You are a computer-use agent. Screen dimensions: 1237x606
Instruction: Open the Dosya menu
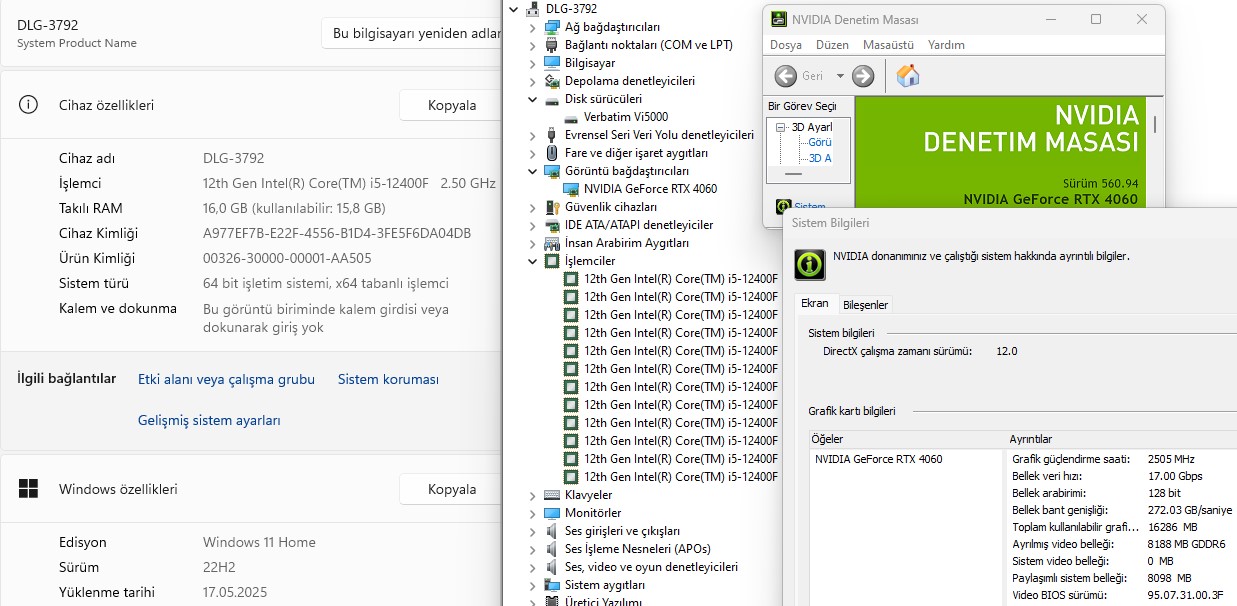pos(786,45)
